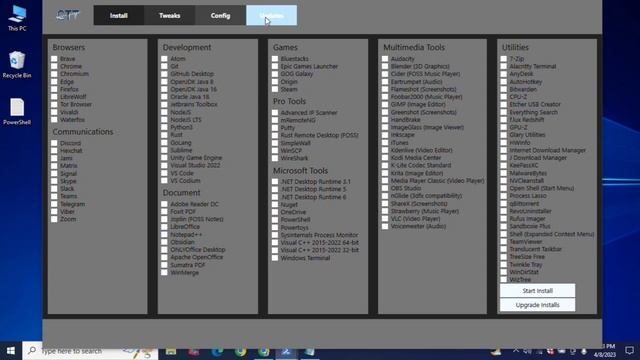Enable the Zoom checkbox
The image size is (640, 360).
pyautogui.click(x=54, y=219)
